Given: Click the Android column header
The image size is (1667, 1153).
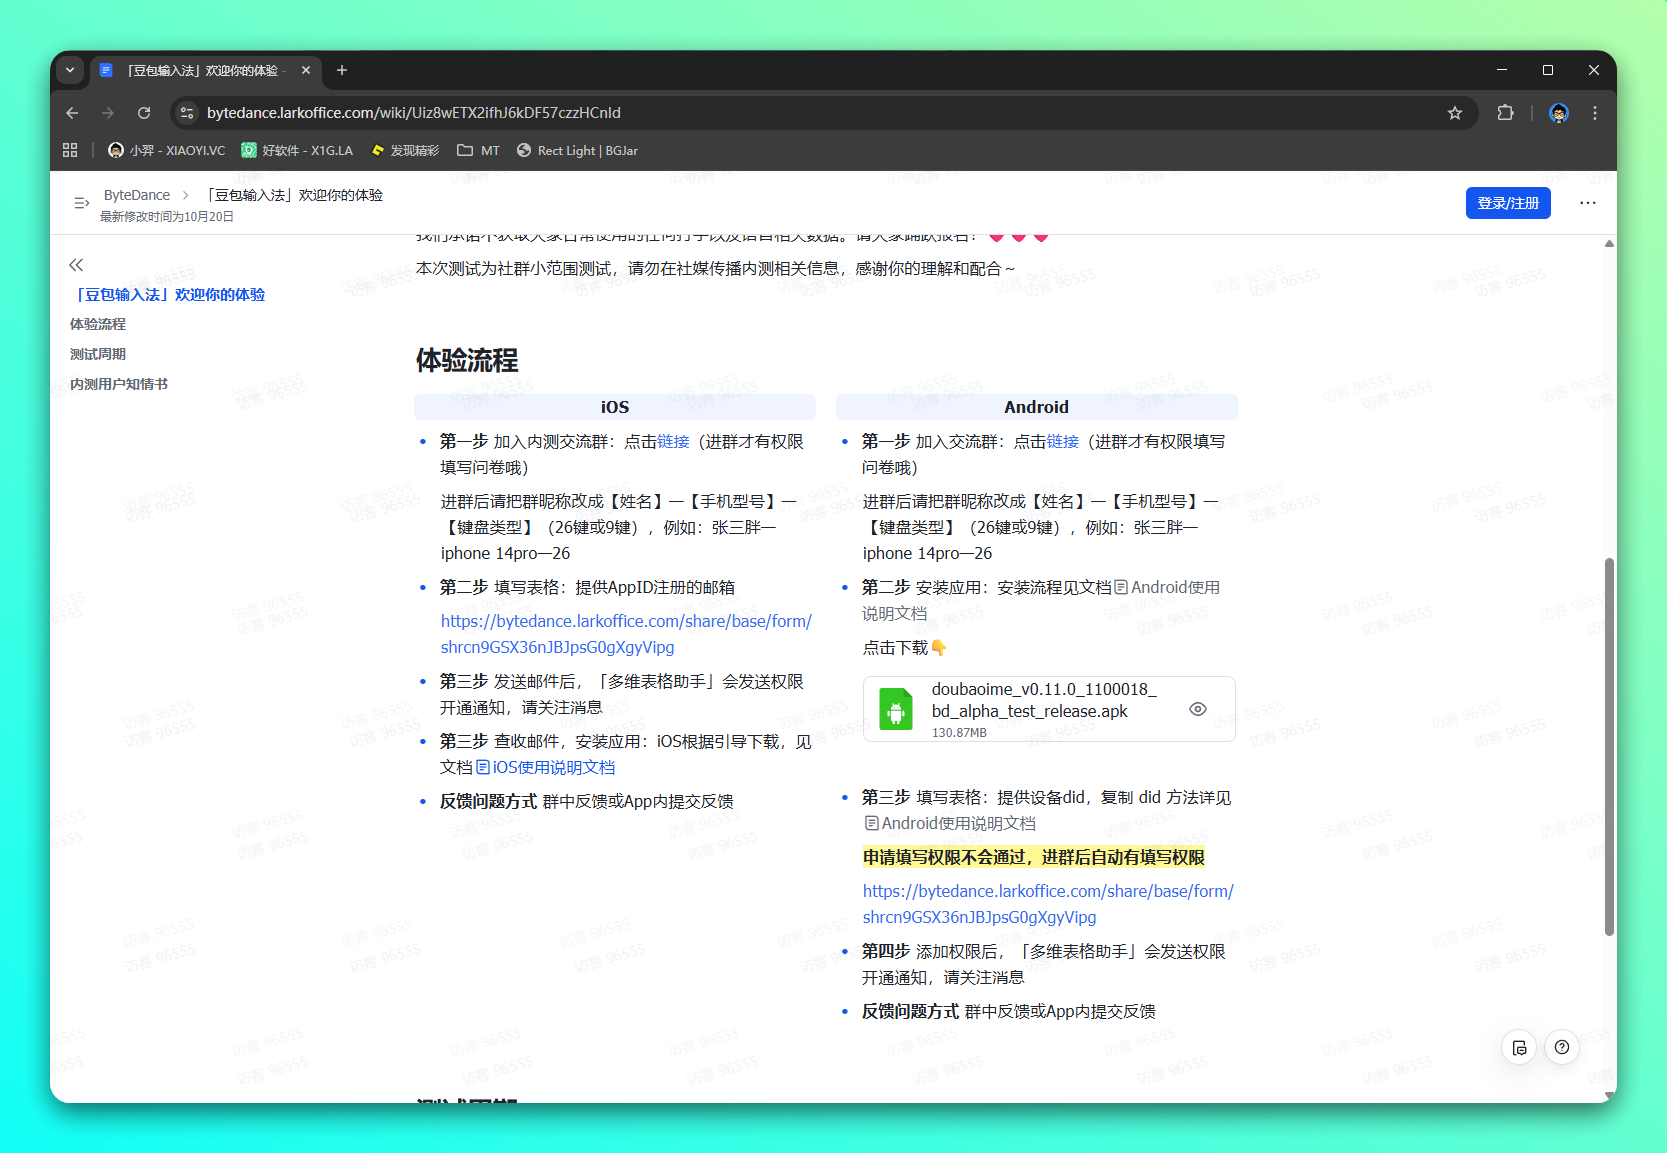Looking at the screenshot, I should pos(1037,407).
